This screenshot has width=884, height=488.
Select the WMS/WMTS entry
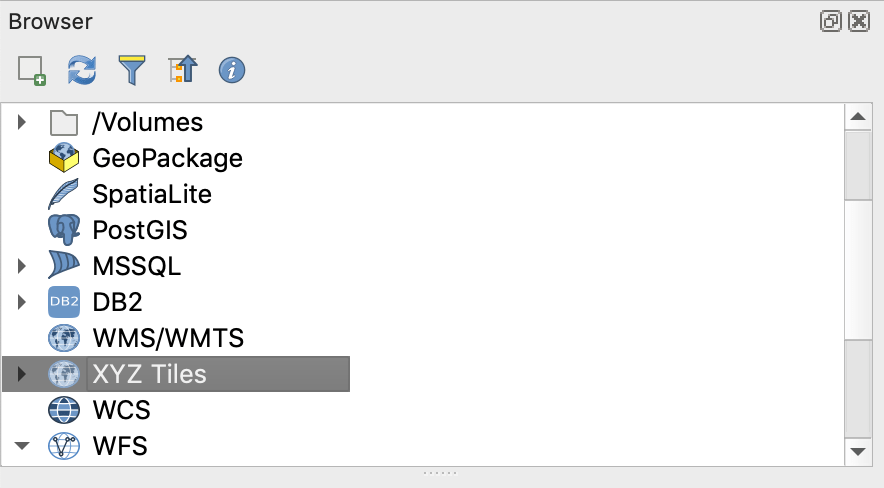pyautogui.click(x=167, y=338)
